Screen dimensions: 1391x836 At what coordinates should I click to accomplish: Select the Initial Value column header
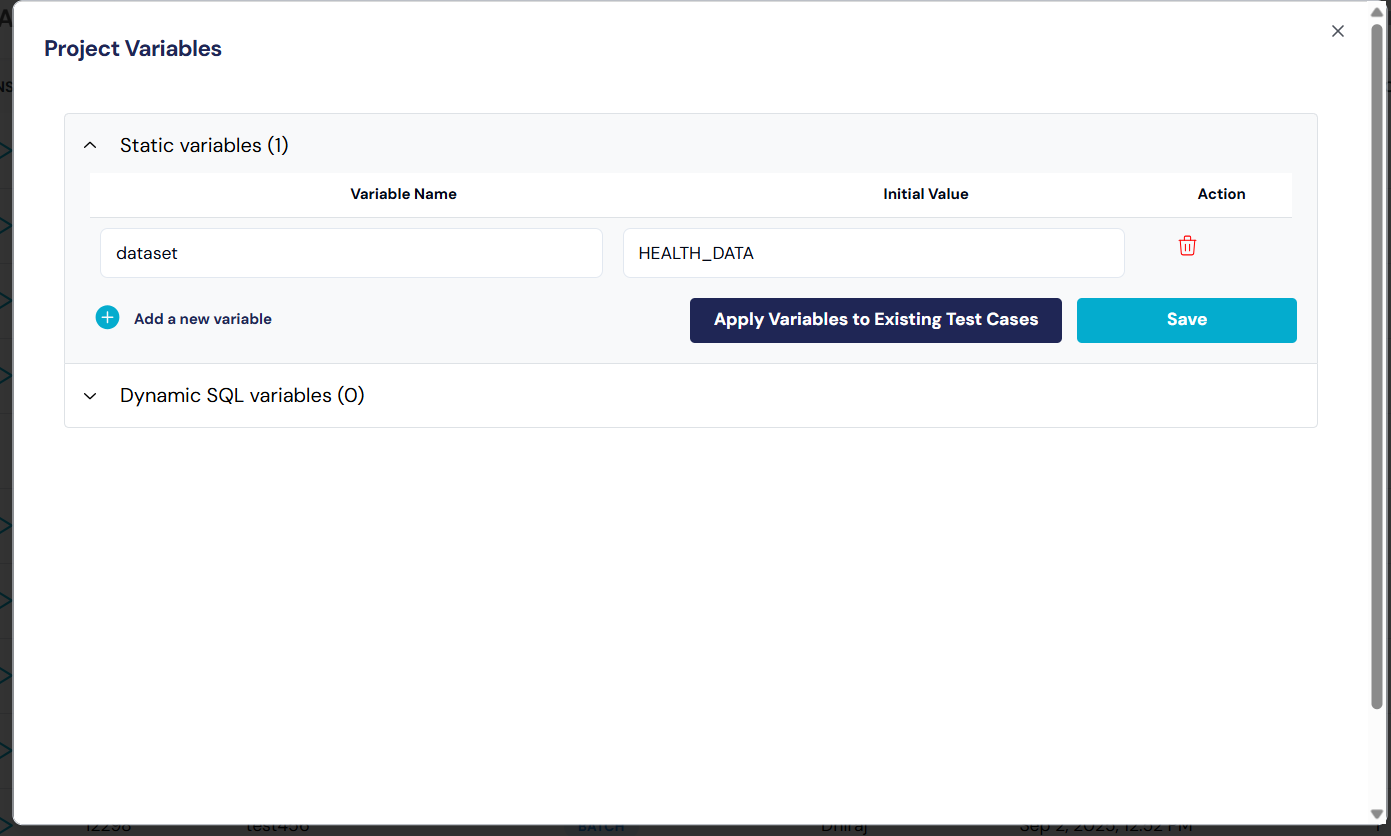[x=925, y=194]
